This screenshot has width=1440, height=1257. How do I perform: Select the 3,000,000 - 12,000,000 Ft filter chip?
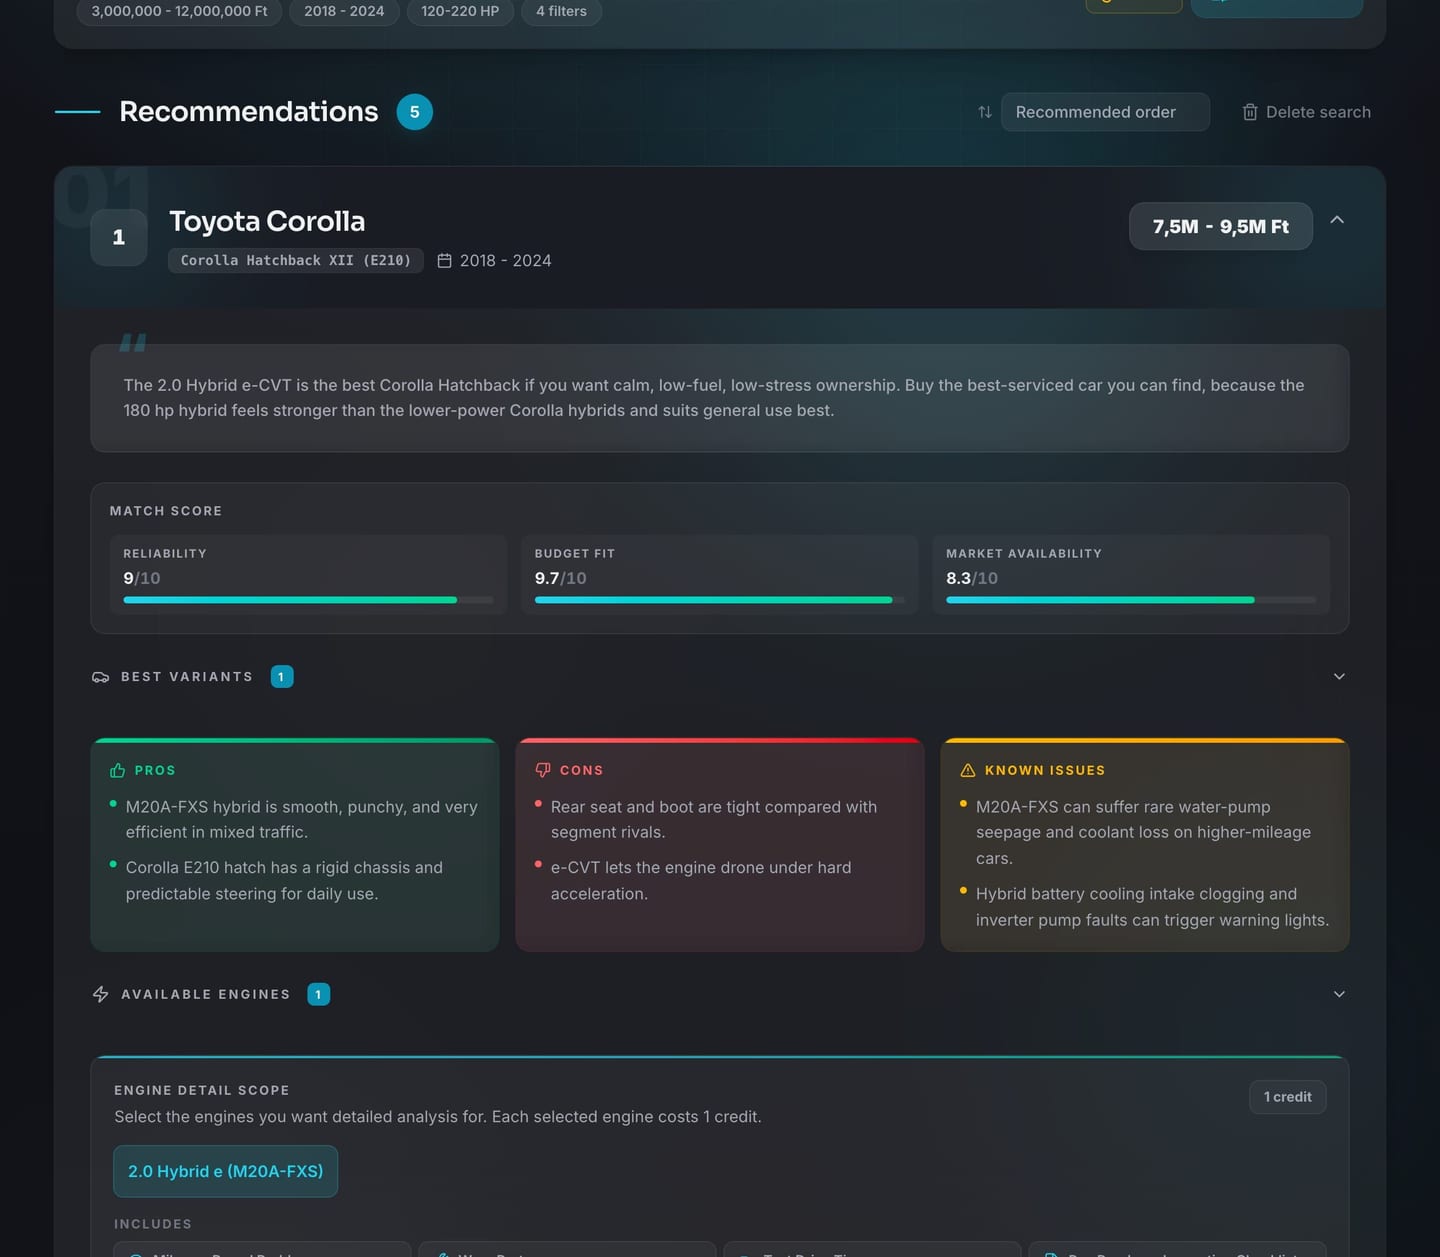(x=179, y=11)
